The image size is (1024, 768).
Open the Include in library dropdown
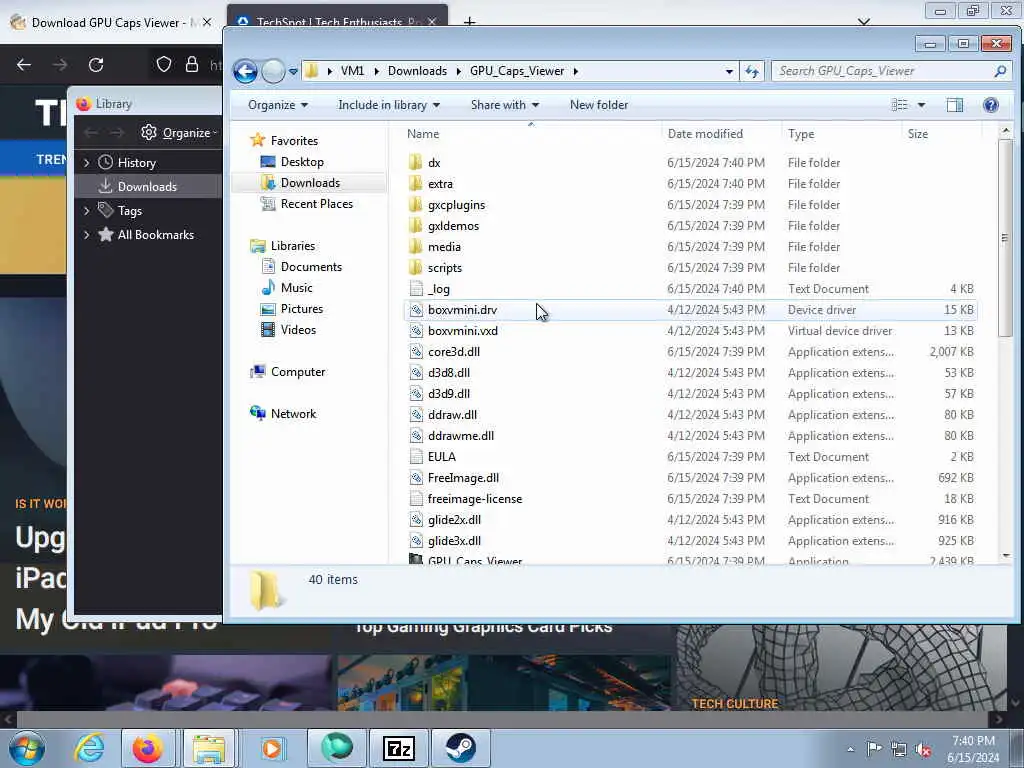389,105
